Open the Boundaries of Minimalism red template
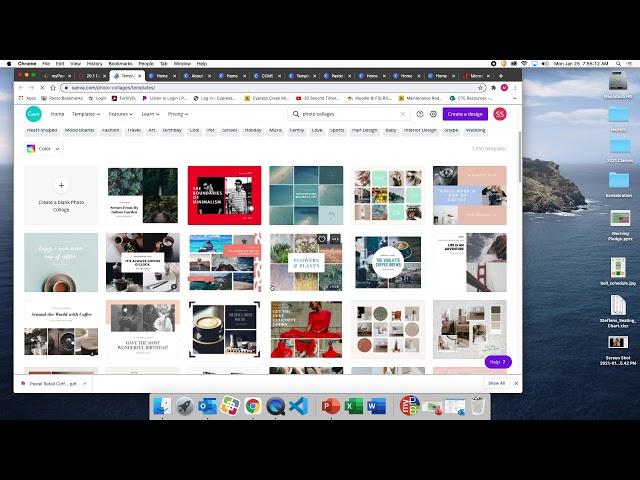The image size is (640, 480). pos(224,195)
